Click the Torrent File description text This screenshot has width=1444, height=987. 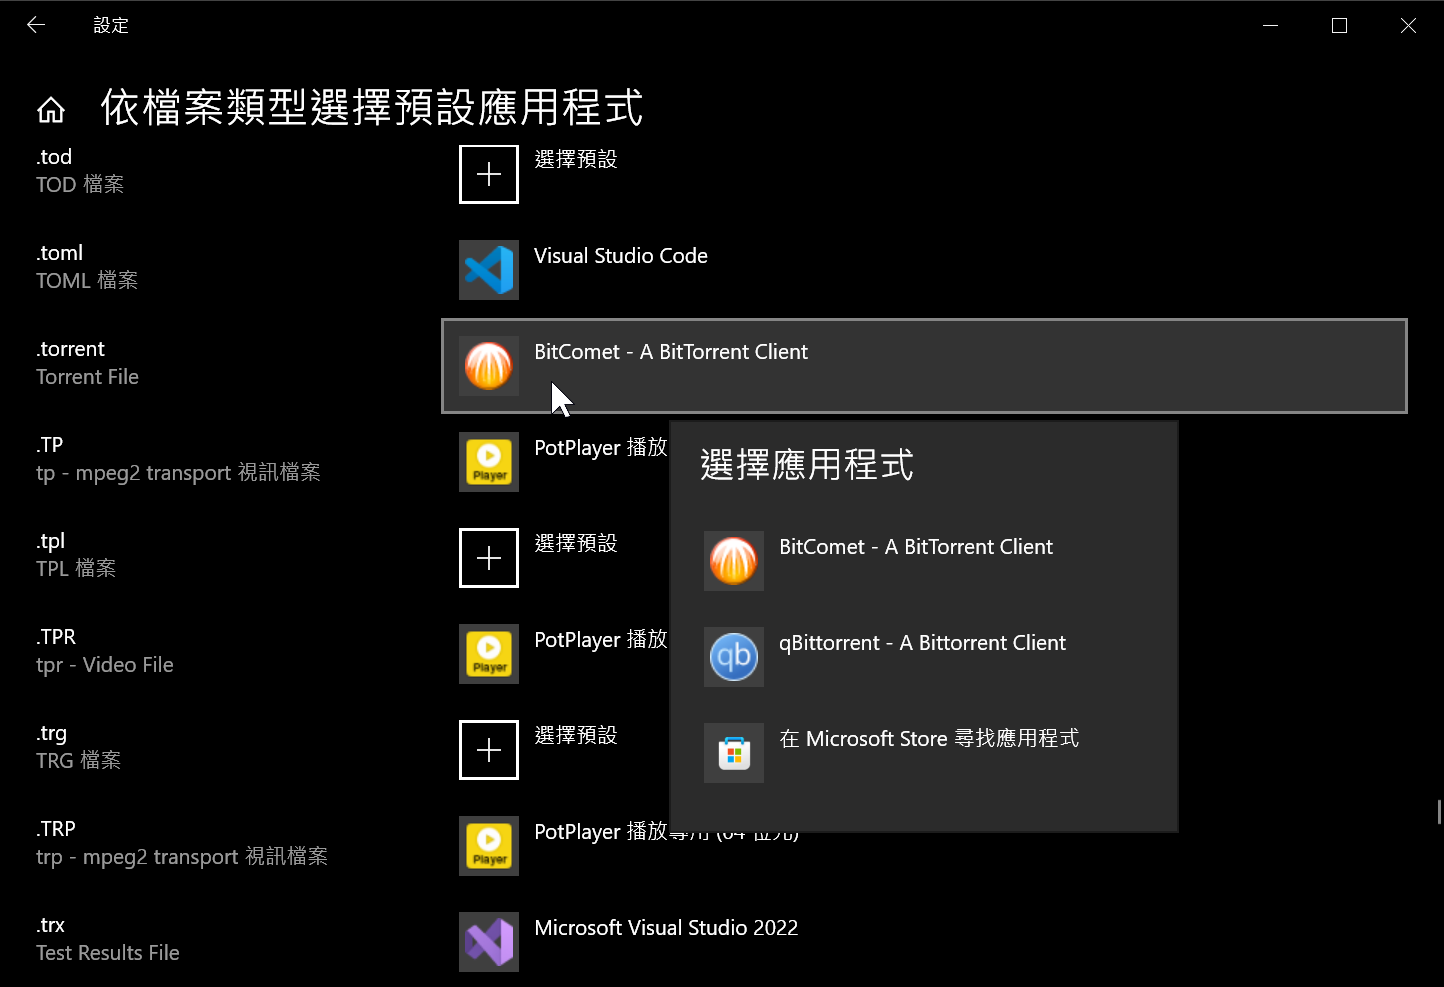click(x=87, y=377)
